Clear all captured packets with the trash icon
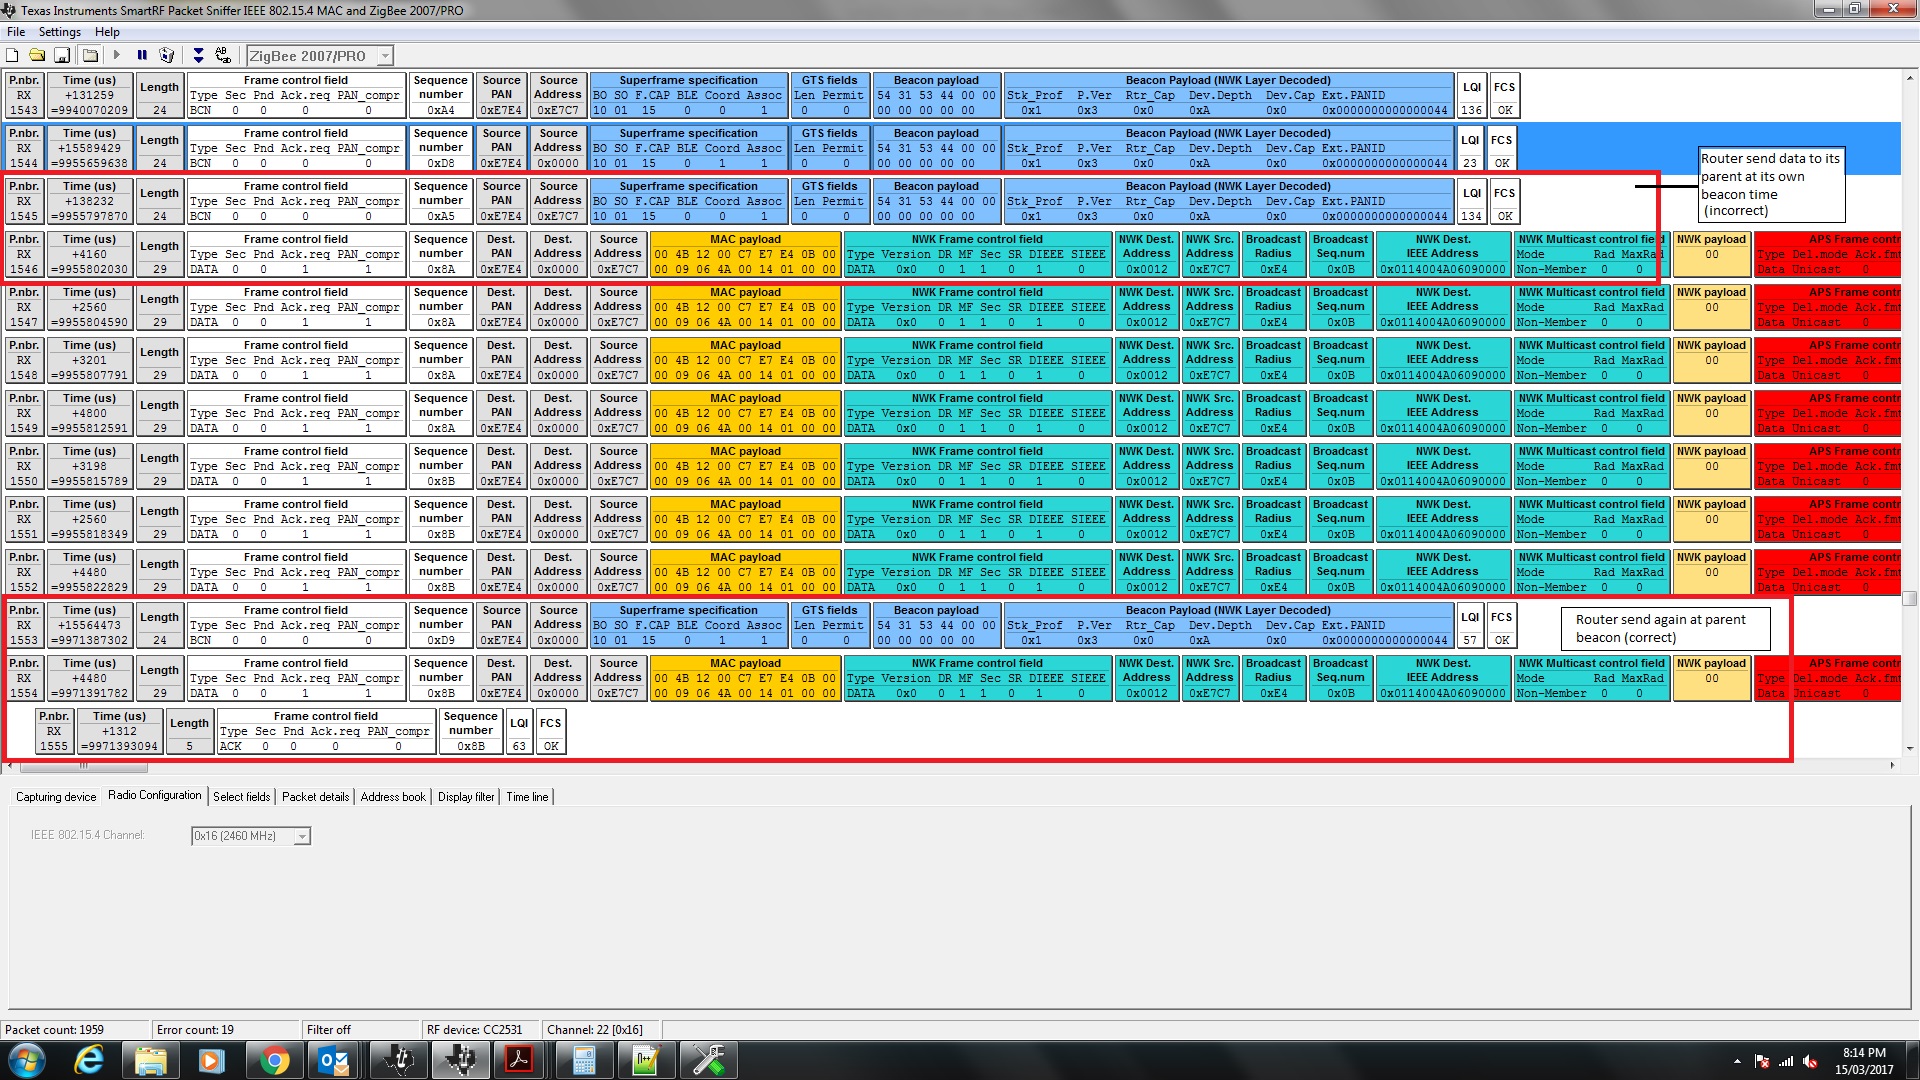Screen dimensions: 1920x1080 tap(167, 56)
